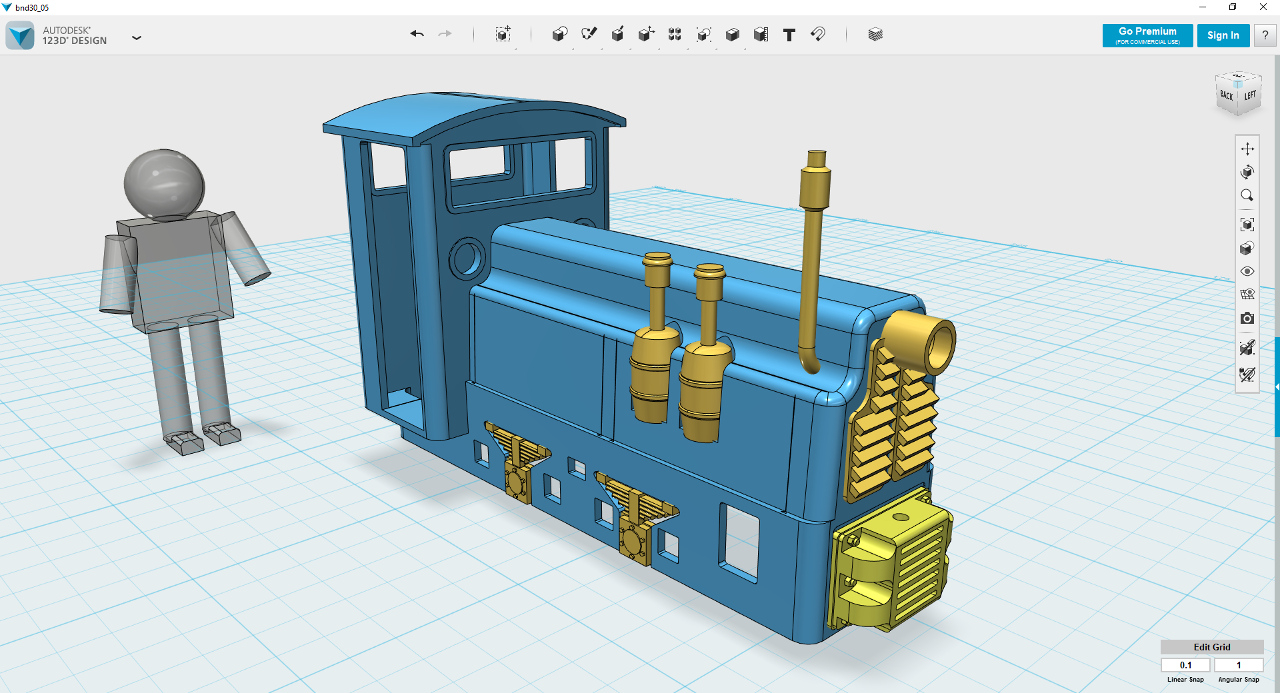Select the Orbit navigation tool

(x=1247, y=172)
